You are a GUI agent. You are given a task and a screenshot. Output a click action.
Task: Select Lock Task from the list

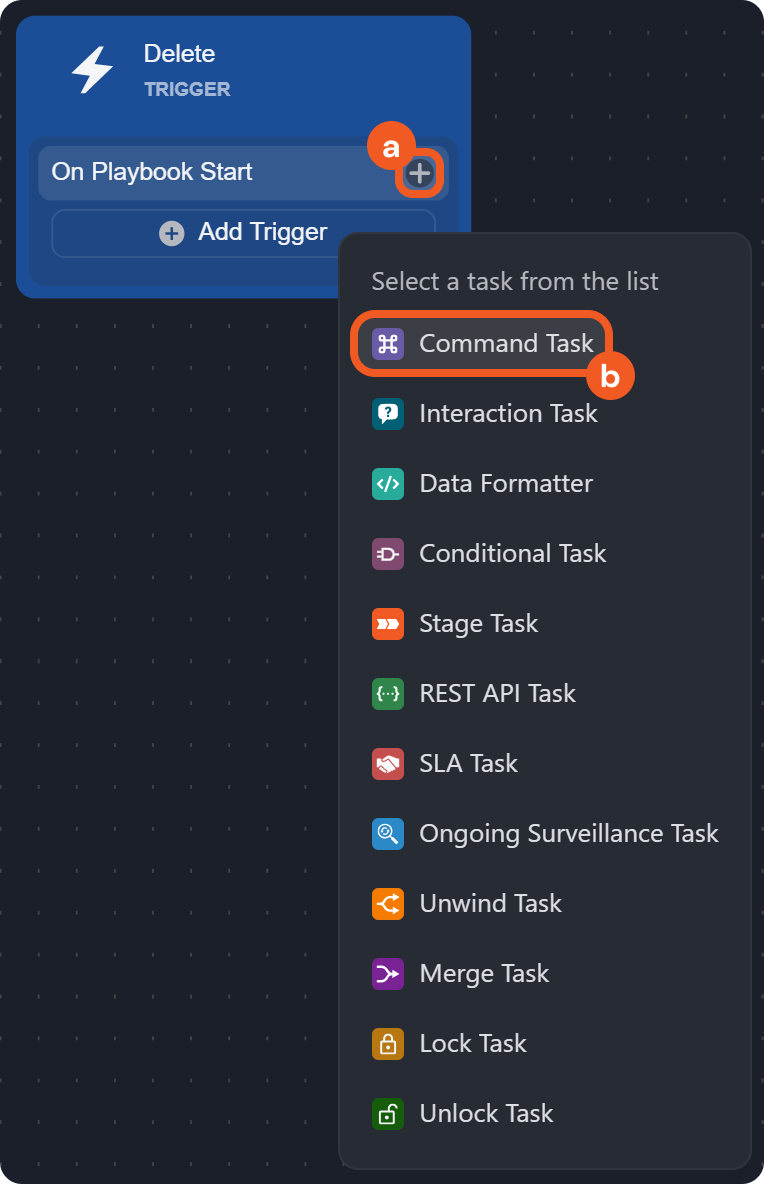tap(472, 1044)
